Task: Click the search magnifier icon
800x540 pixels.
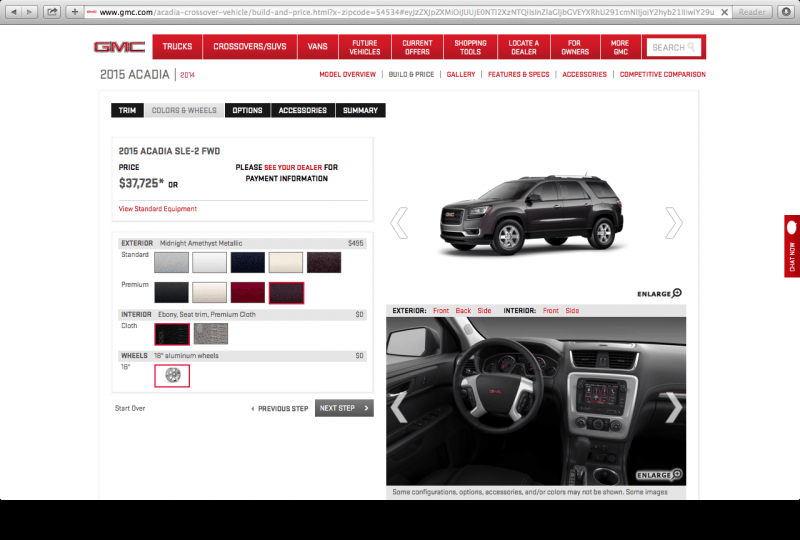Action: point(691,47)
